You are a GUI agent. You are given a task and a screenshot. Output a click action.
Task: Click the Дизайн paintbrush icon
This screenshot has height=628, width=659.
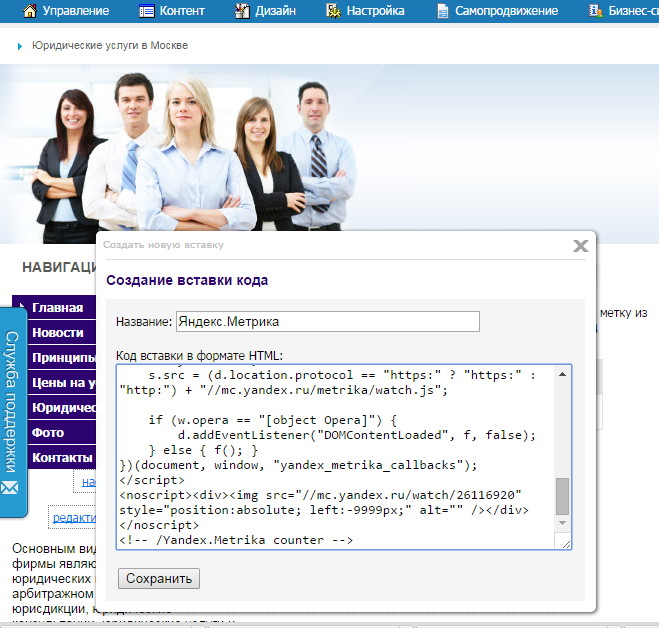(x=242, y=11)
